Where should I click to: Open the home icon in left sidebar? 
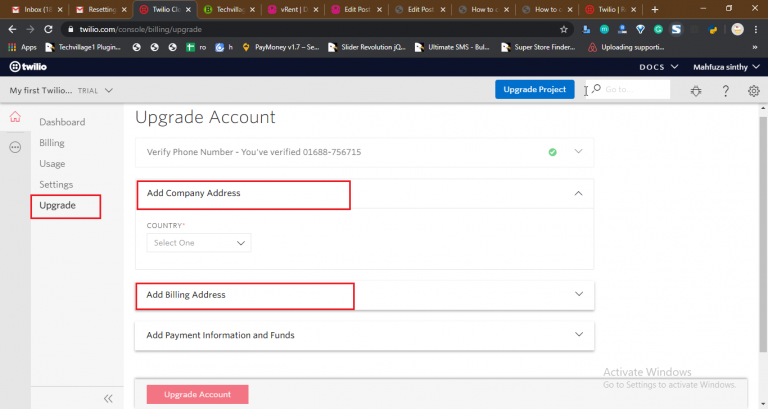(x=15, y=118)
